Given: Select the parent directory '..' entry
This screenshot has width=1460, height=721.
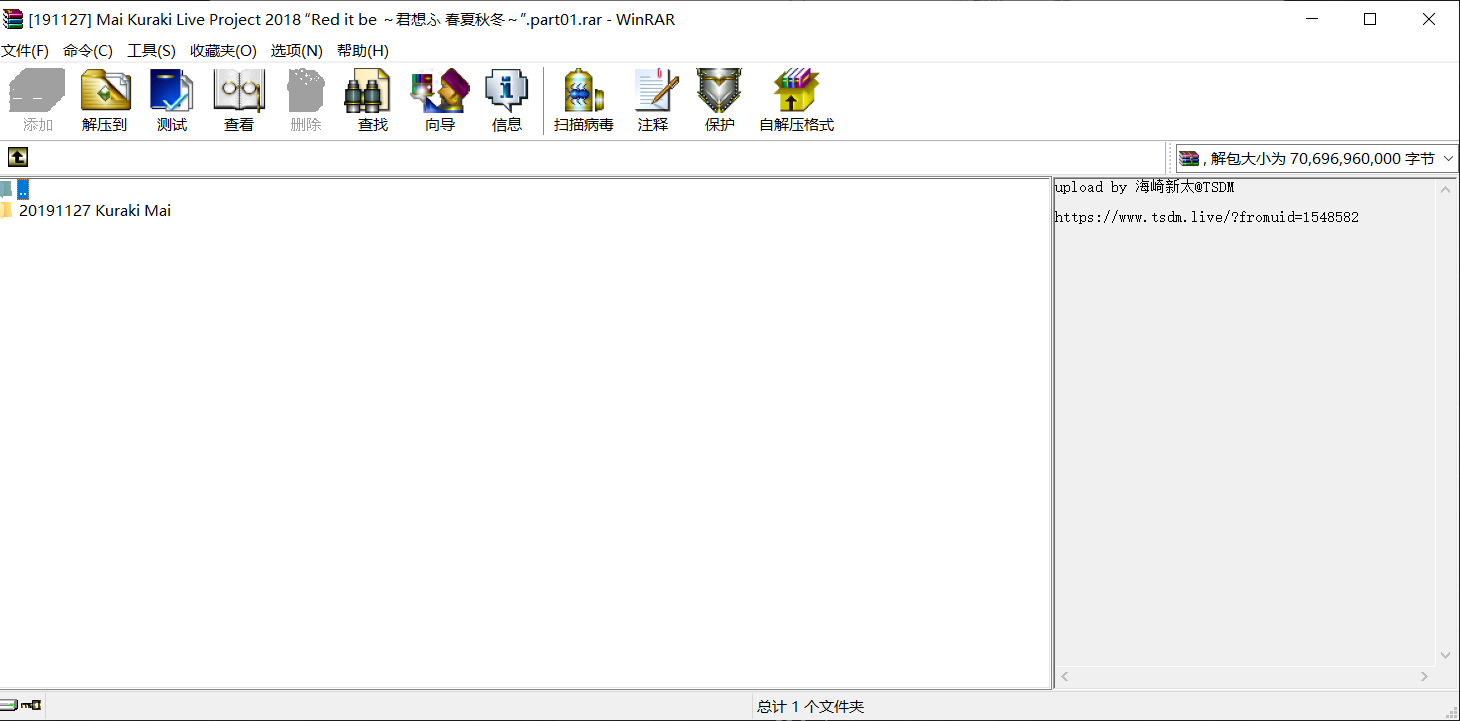Looking at the screenshot, I should (15, 189).
